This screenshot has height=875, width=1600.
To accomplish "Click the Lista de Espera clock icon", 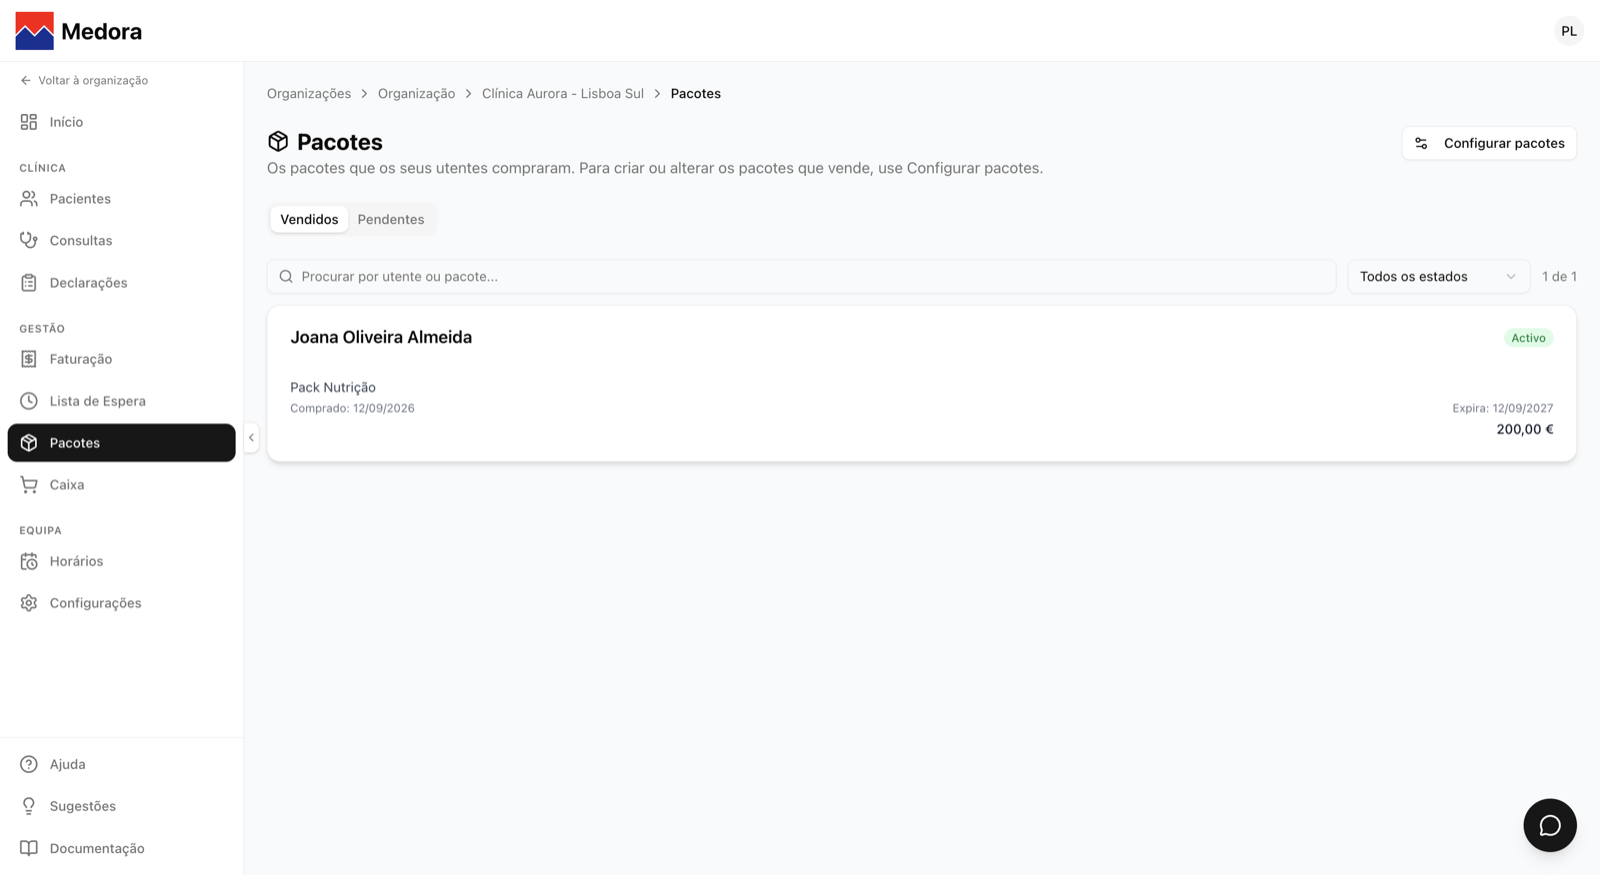I will (29, 401).
